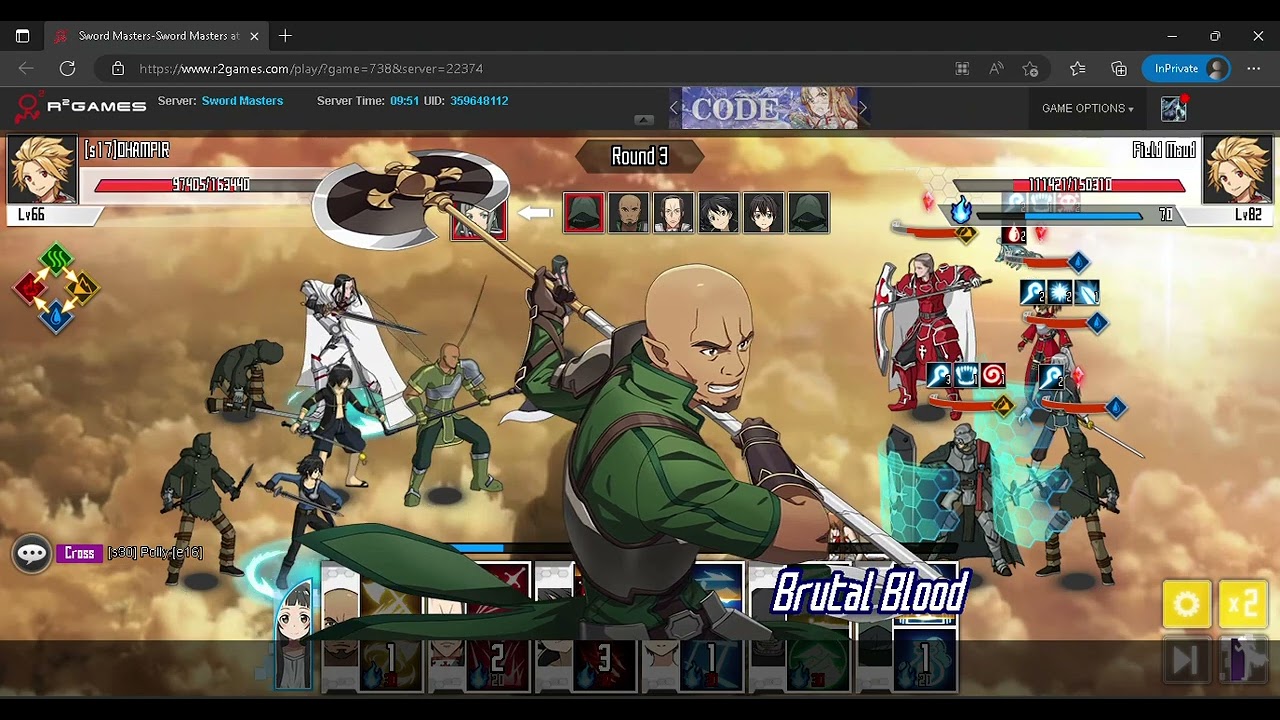Collapse the header bar with up arrow
Screen dimensions: 1280x720
tap(644, 120)
